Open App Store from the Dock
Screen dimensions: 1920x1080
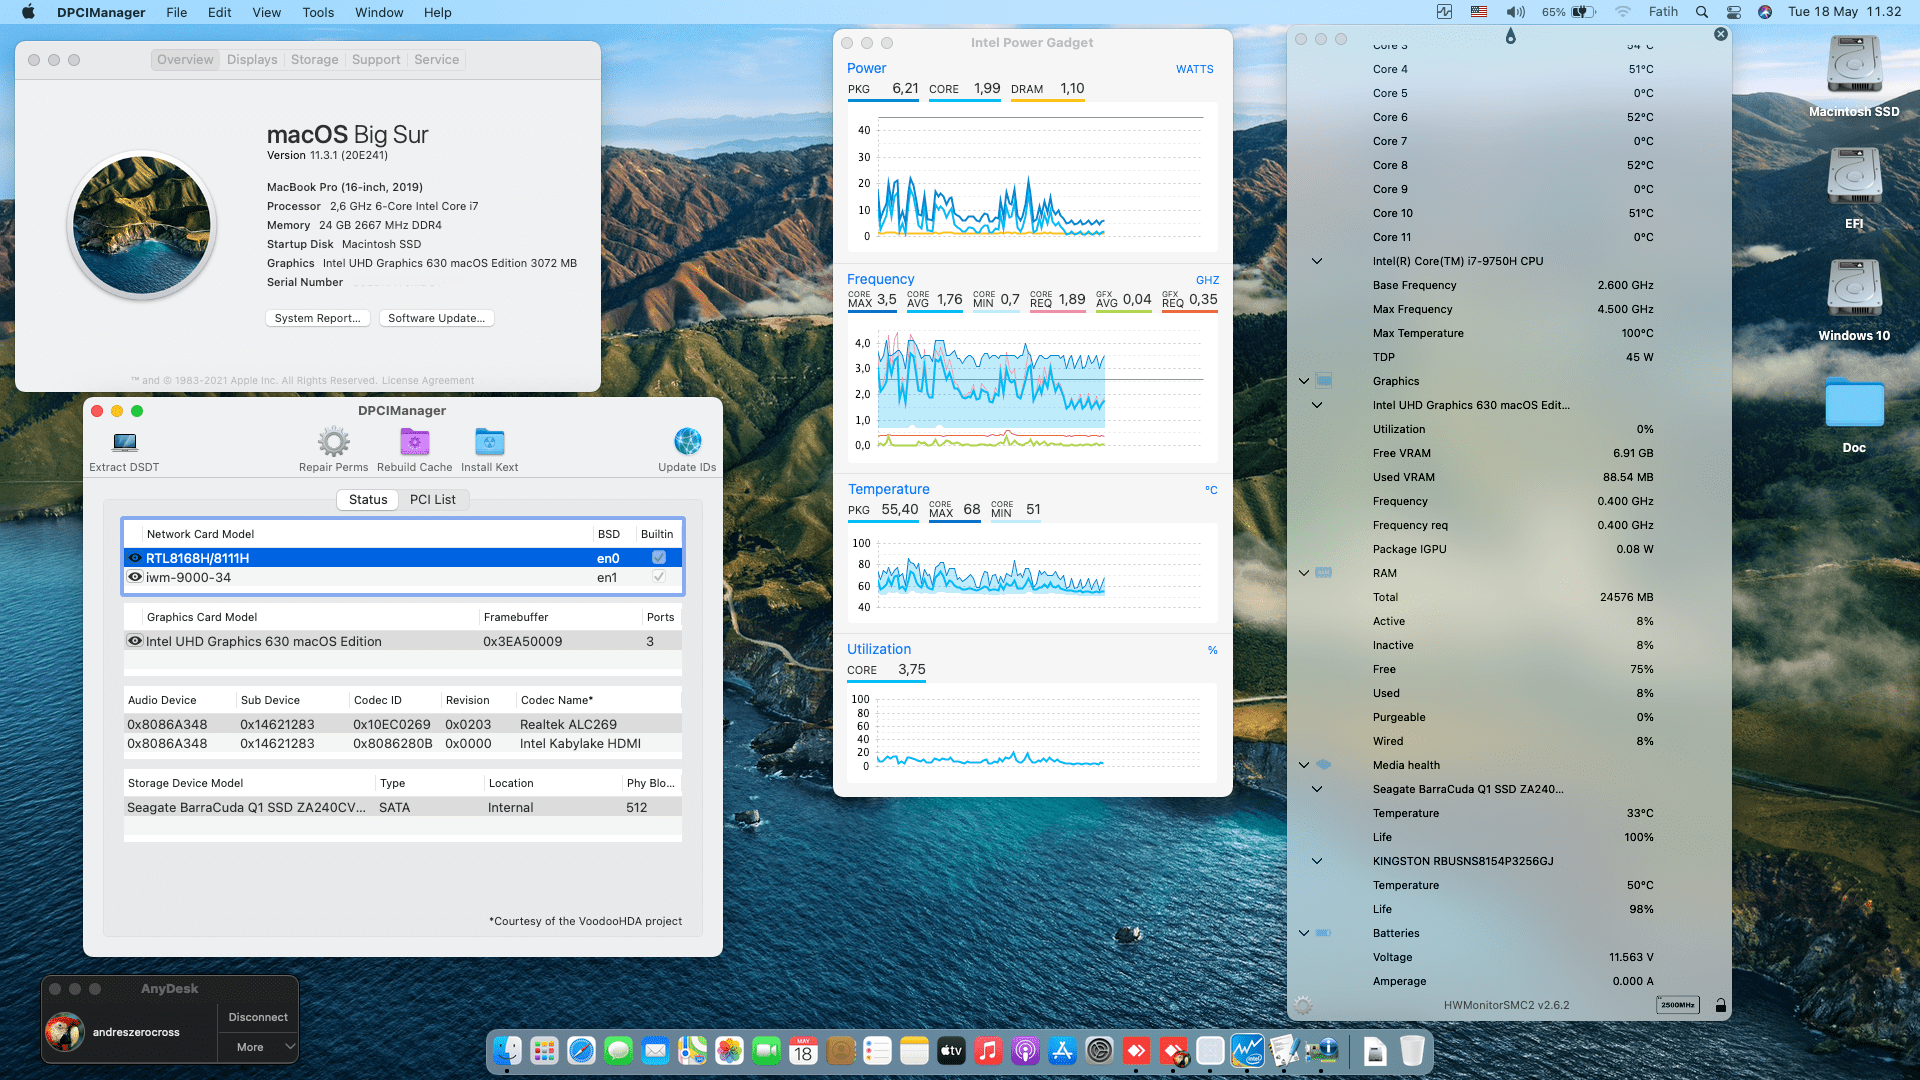[x=1062, y=1051]
